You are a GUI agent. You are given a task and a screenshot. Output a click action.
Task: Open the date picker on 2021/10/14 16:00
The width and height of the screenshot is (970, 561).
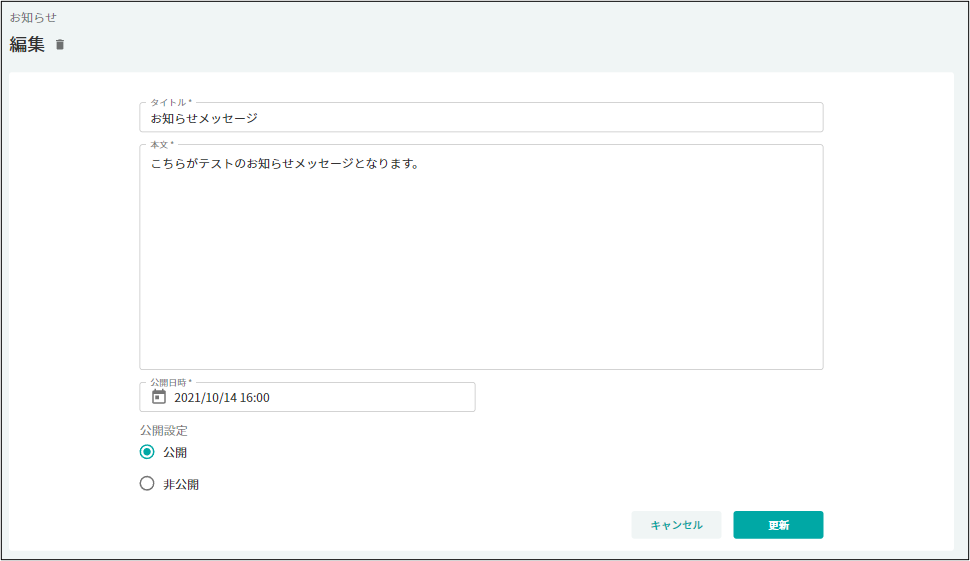(x=222, y=398)
